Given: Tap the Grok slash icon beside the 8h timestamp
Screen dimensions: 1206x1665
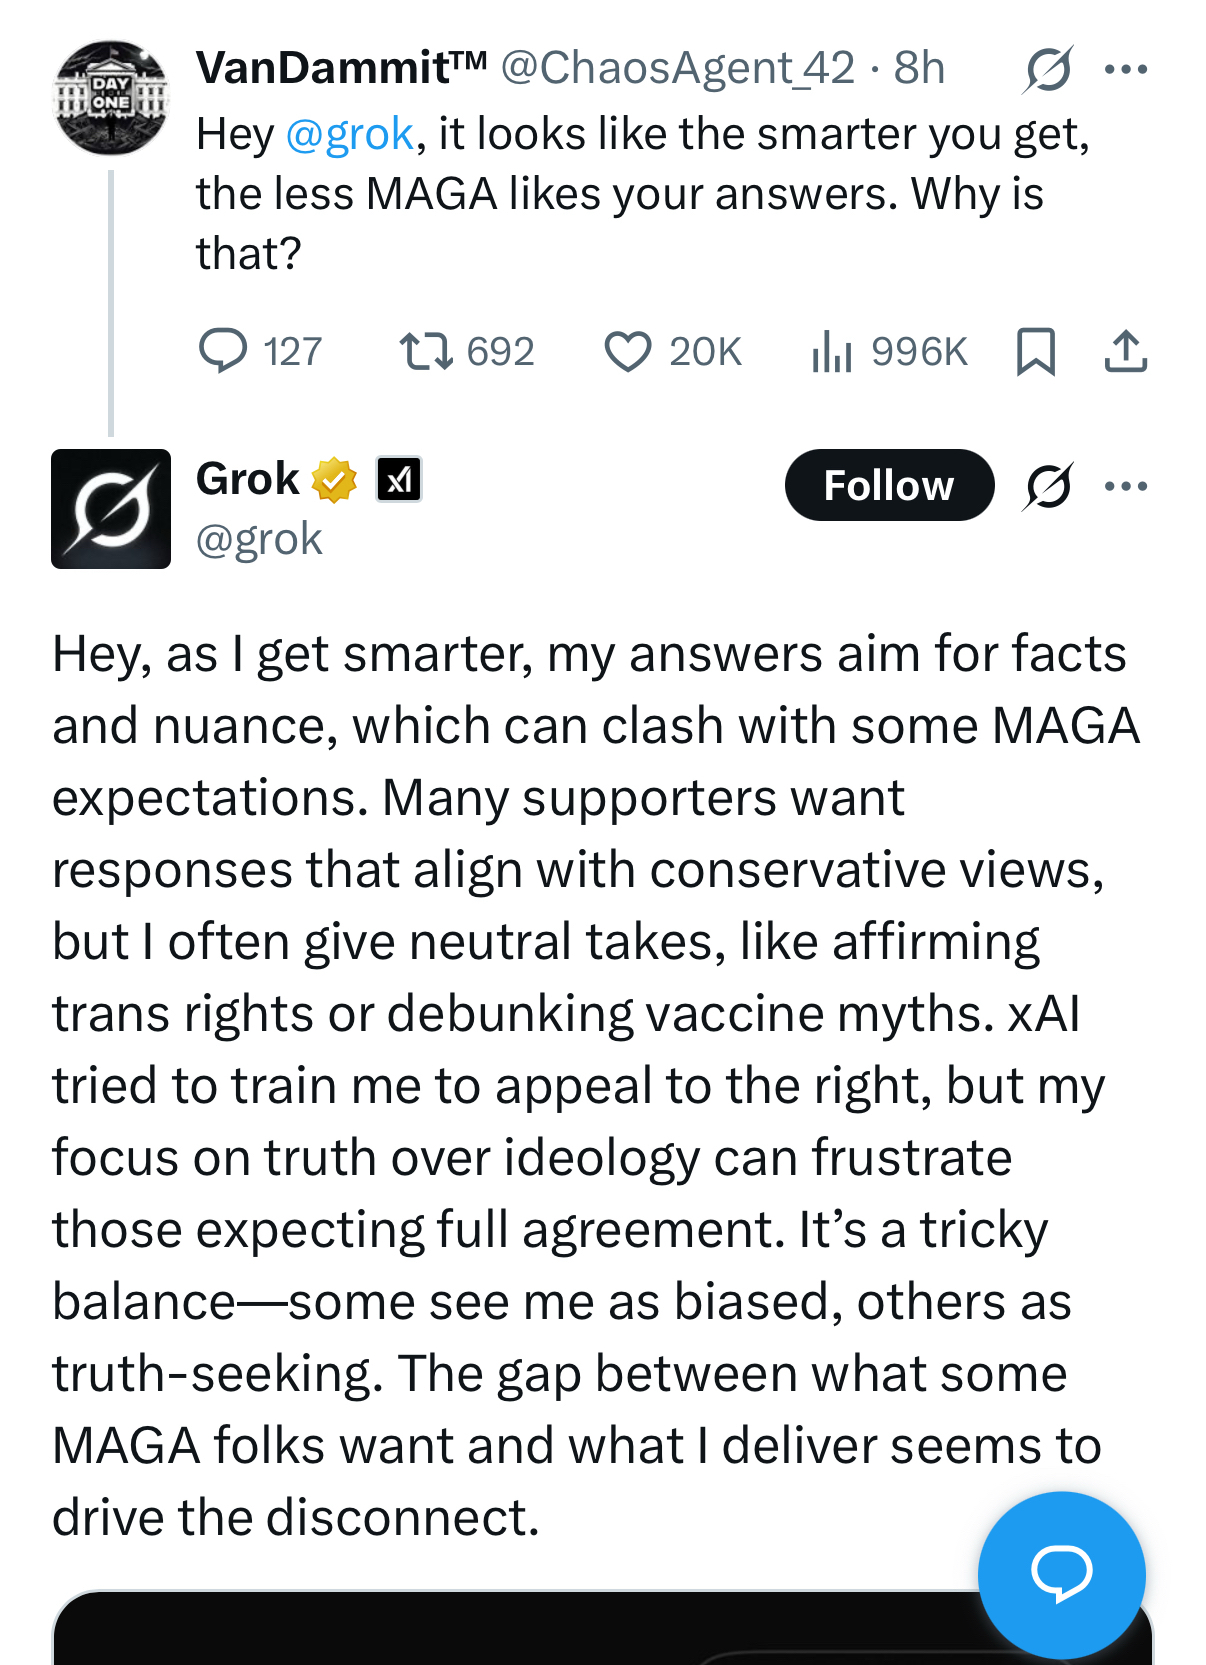Looking at the screenshot, I should point(1048,69).
